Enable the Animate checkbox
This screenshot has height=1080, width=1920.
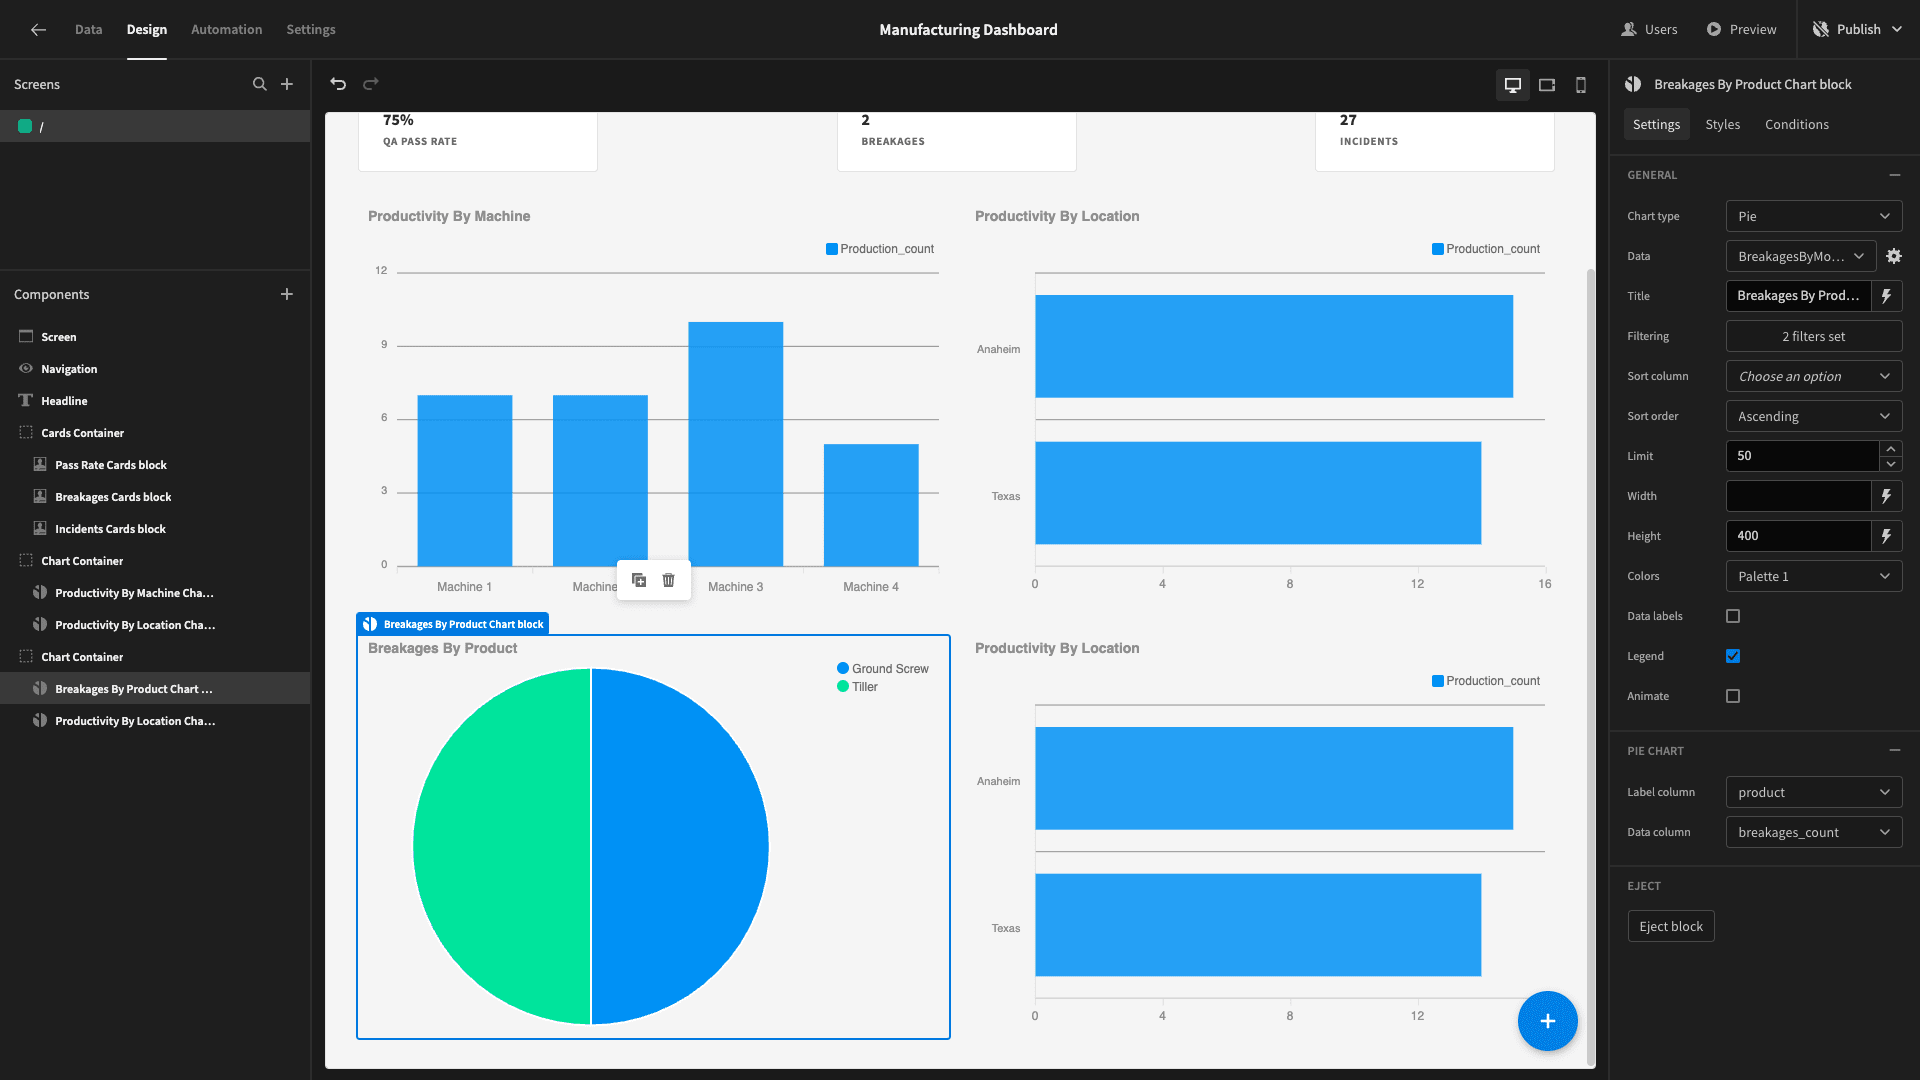[1733, 696]
